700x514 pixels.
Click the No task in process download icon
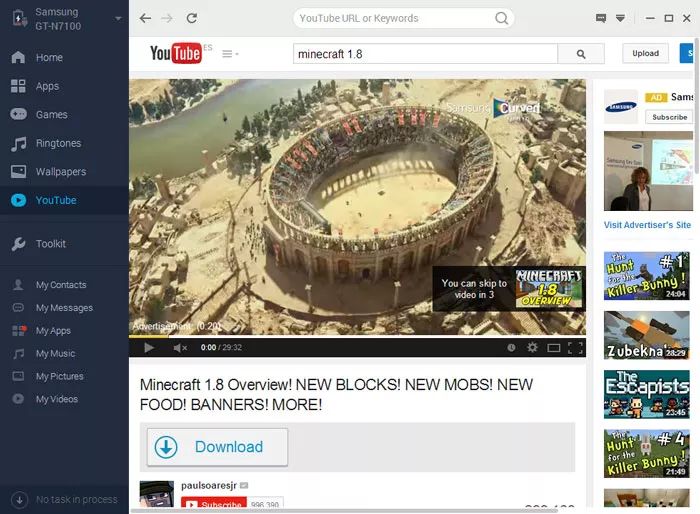point(19,500)
